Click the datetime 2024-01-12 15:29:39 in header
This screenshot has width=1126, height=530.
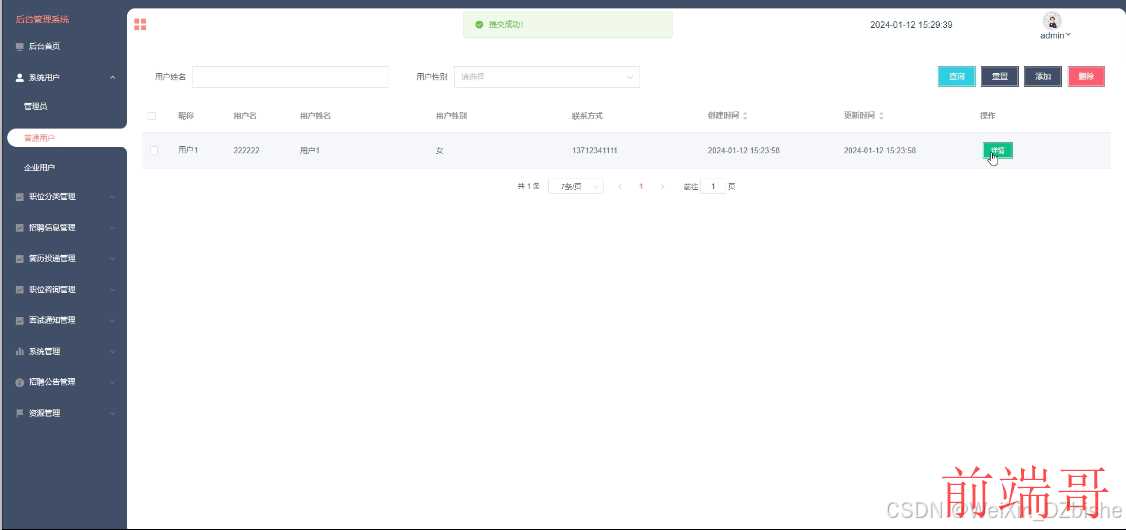point(911,24)
